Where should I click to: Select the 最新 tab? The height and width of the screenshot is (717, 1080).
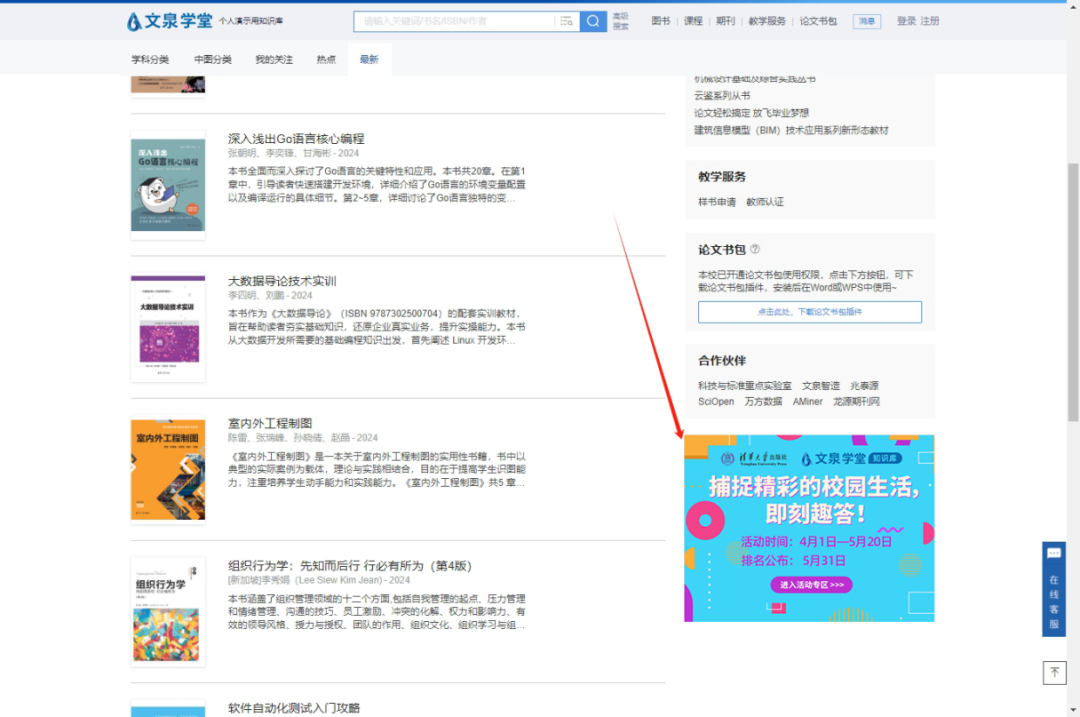(x=369, y=60)
